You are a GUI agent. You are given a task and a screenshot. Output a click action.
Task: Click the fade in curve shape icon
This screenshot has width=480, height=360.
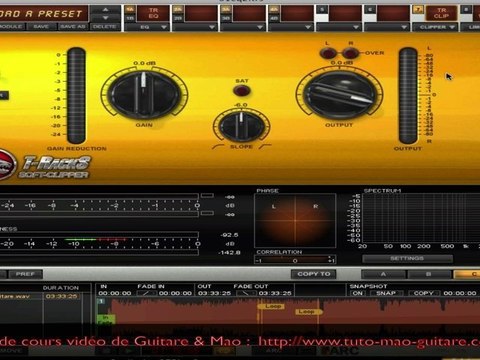tap(147, 293)
